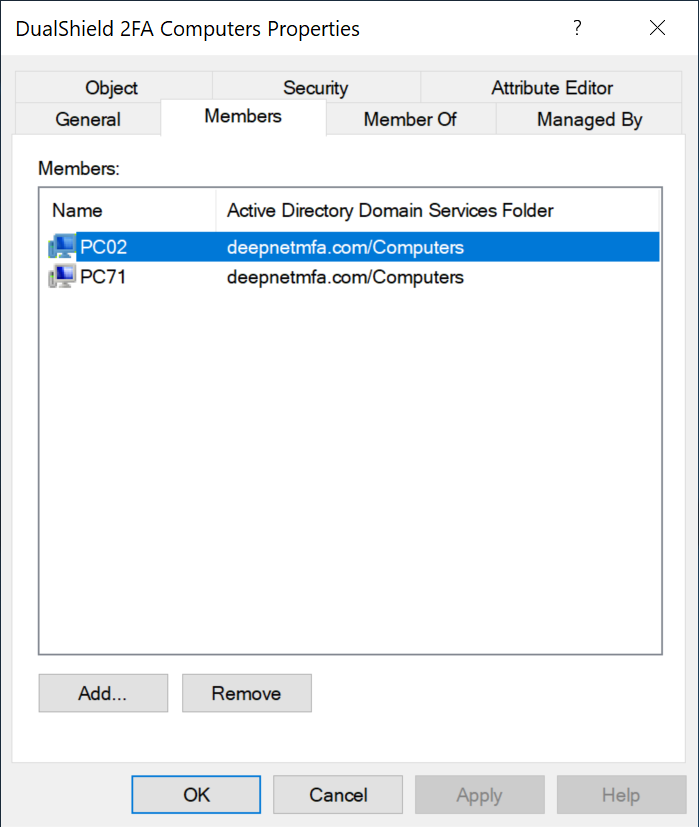Close the DualShield Properties dialog
Viewport: 699px width, 827px height.
tap(657, 29)
